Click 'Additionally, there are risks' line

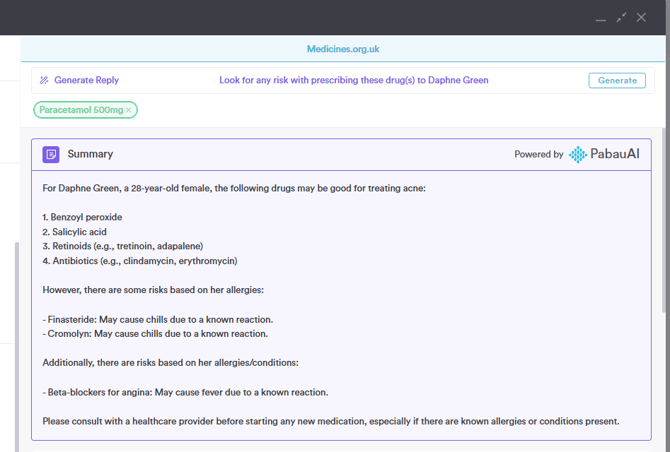coord(170,363)
